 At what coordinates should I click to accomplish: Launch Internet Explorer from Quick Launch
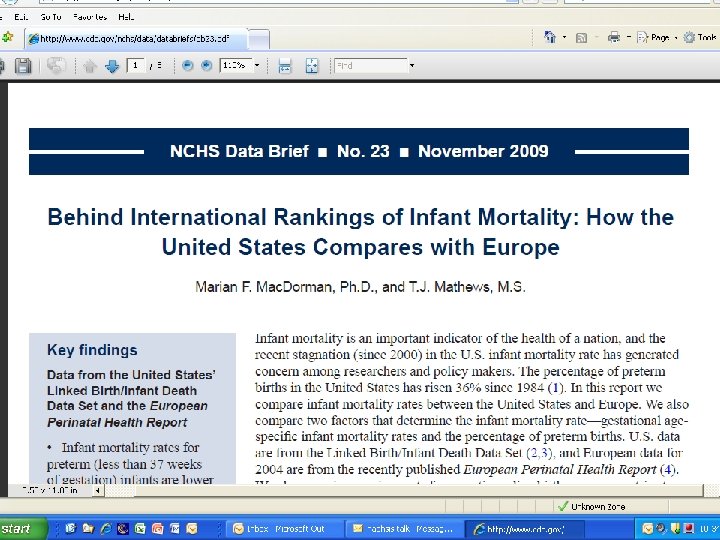click(106, 529)
